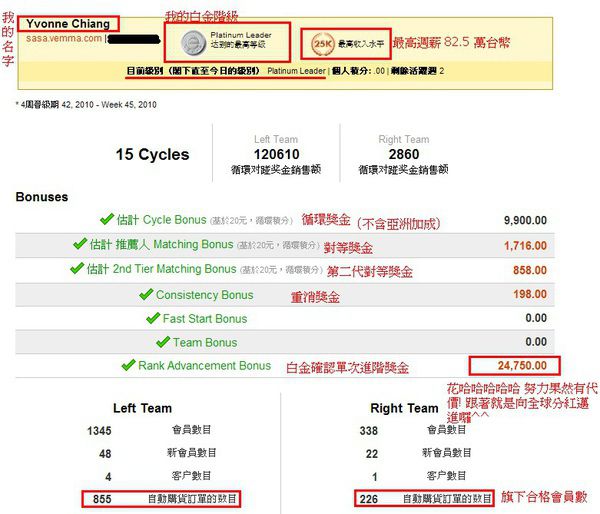Click the 15 Cycles heading
The width and height of the screenshot is (600, 514).
(x=152, y=155)
